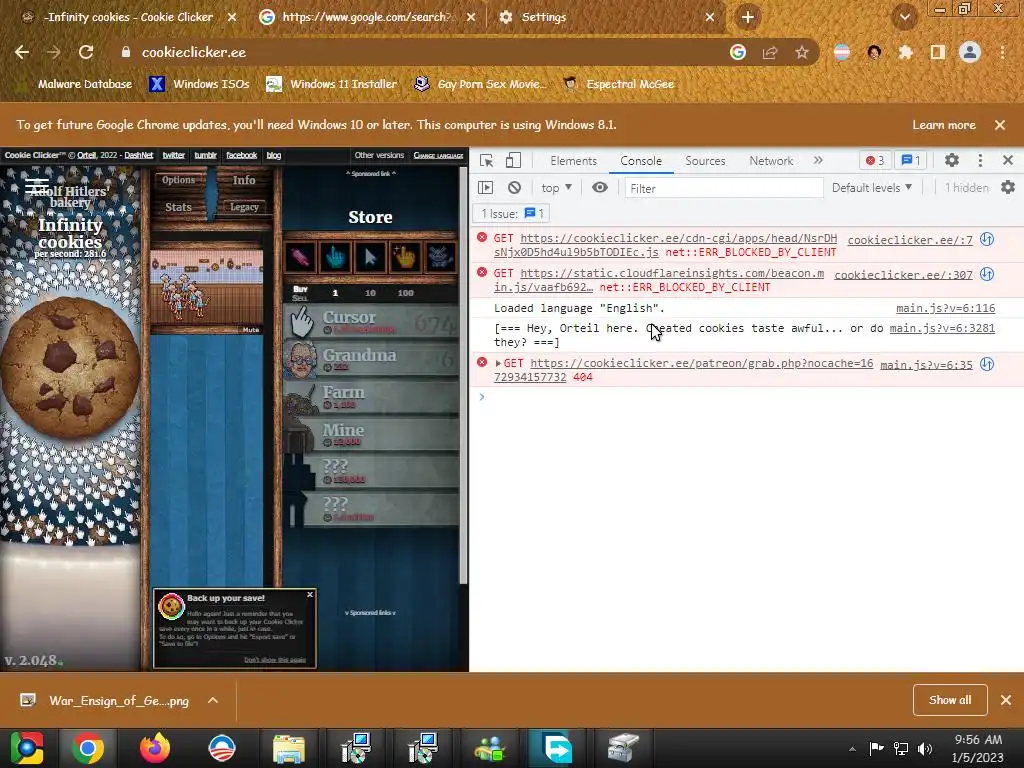The height and width of the screenshot is (768, 1024).
Task: Click the blue issues count badge in toolbar
Action: pyautogui.click(x=911, y=160)
